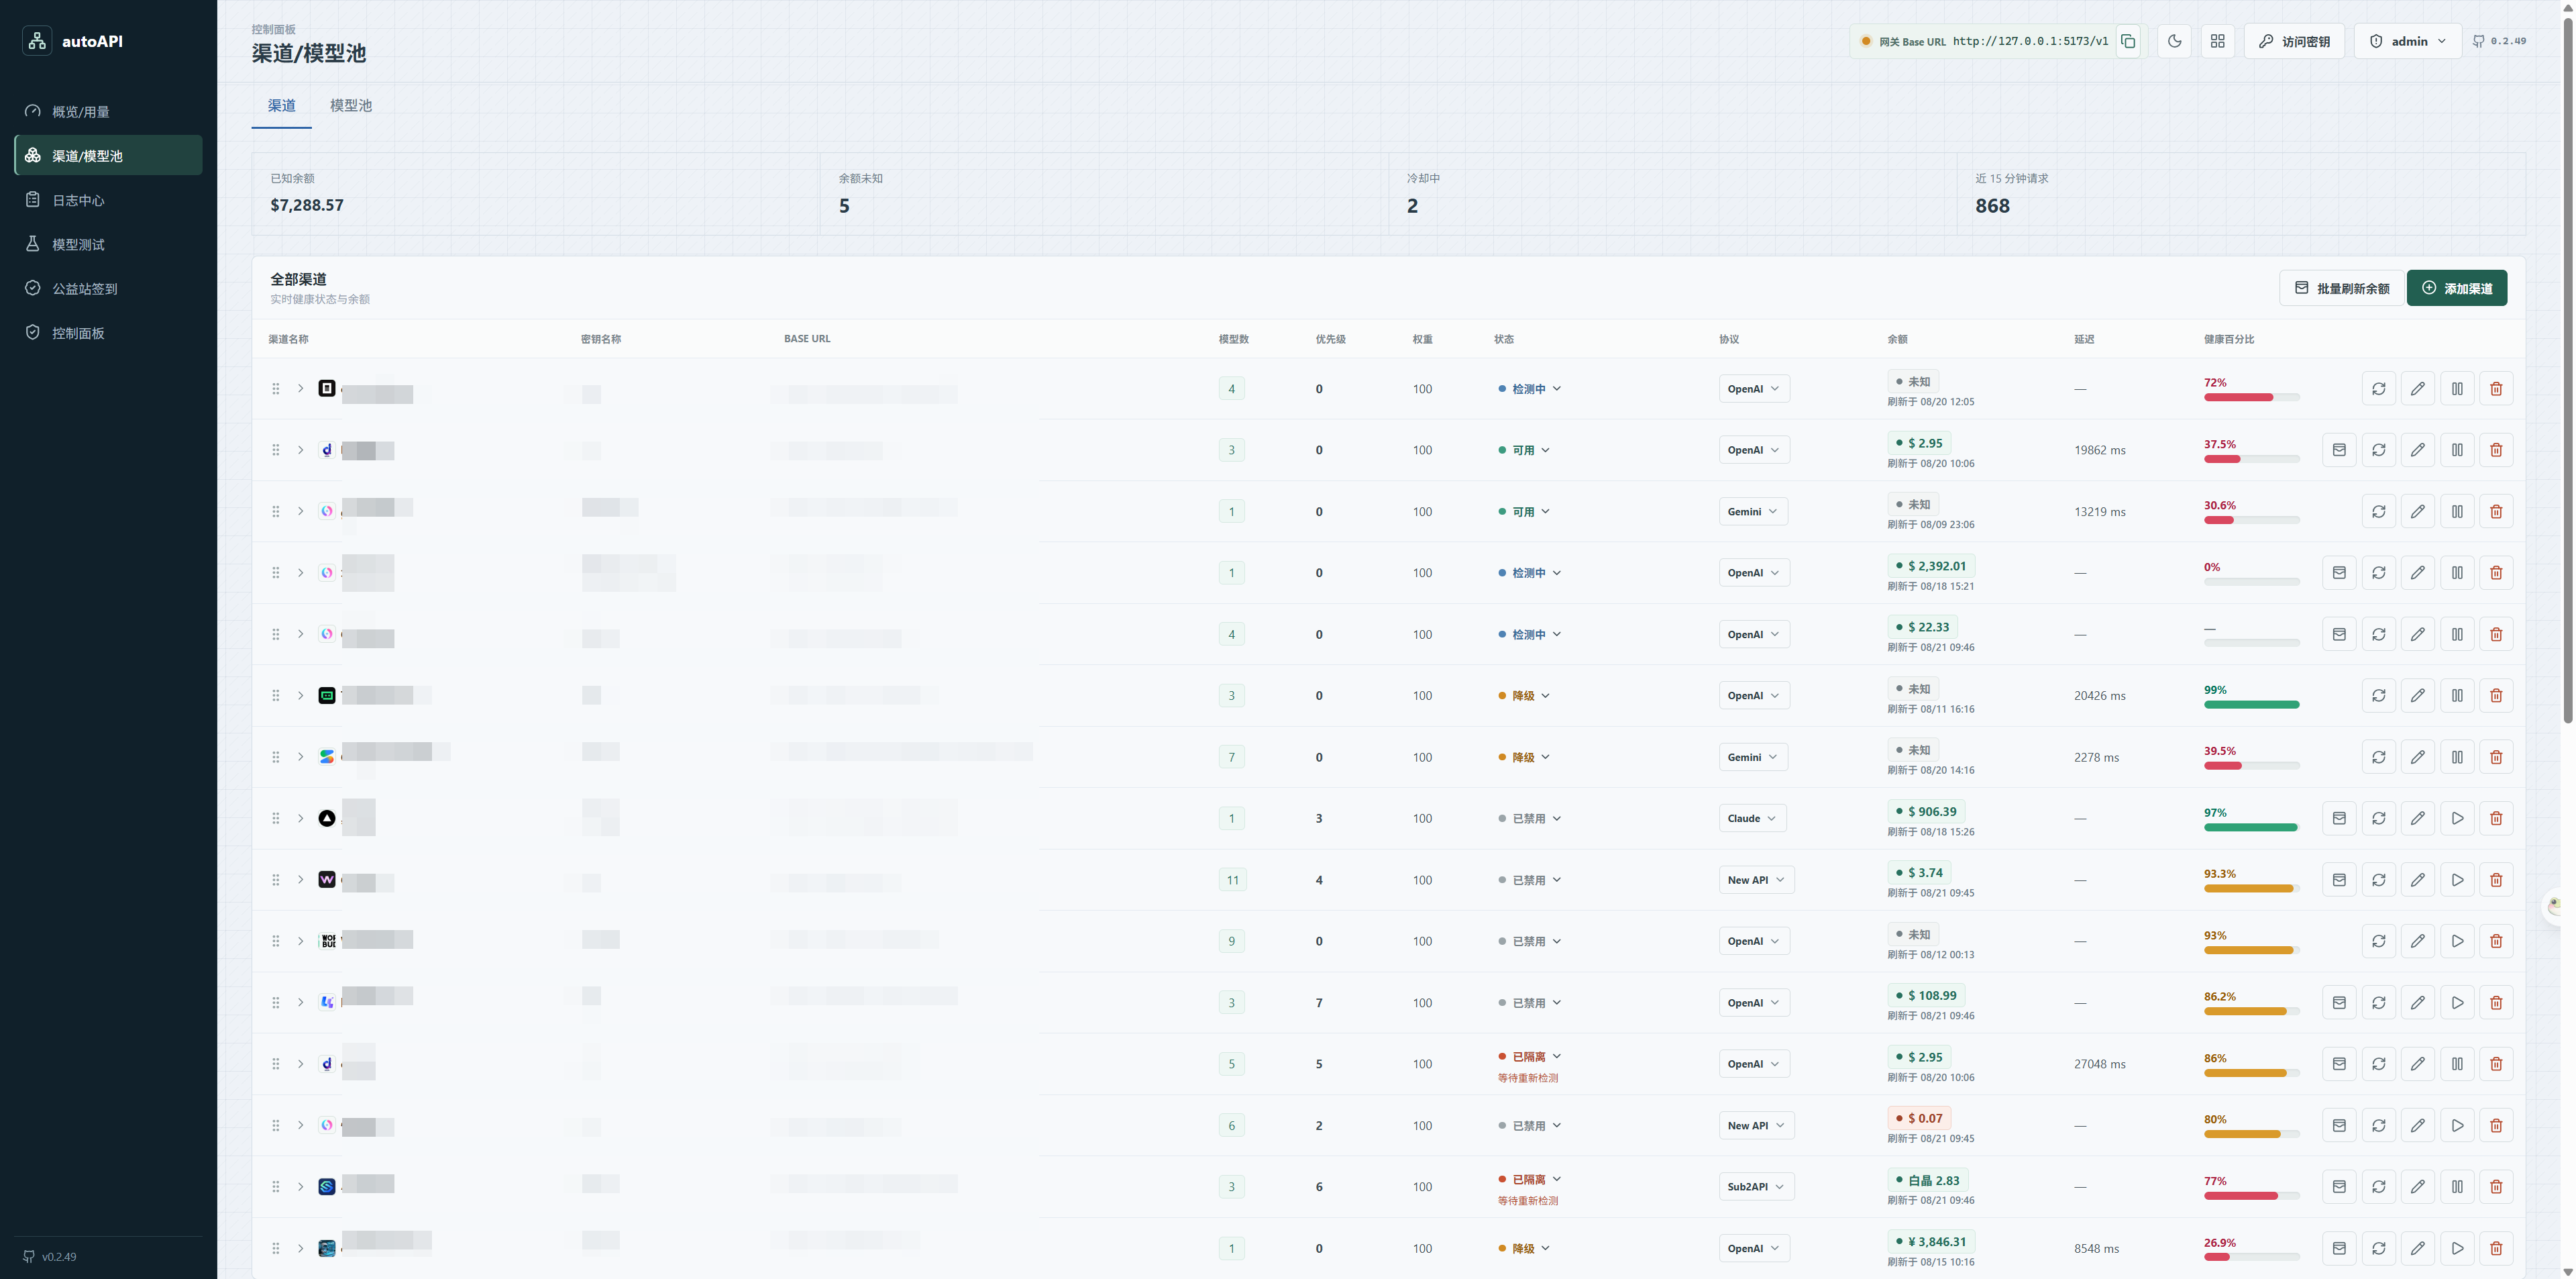
Task: Refresh the channel with 8548 ms latency
Action: tap(2378, 1248)
